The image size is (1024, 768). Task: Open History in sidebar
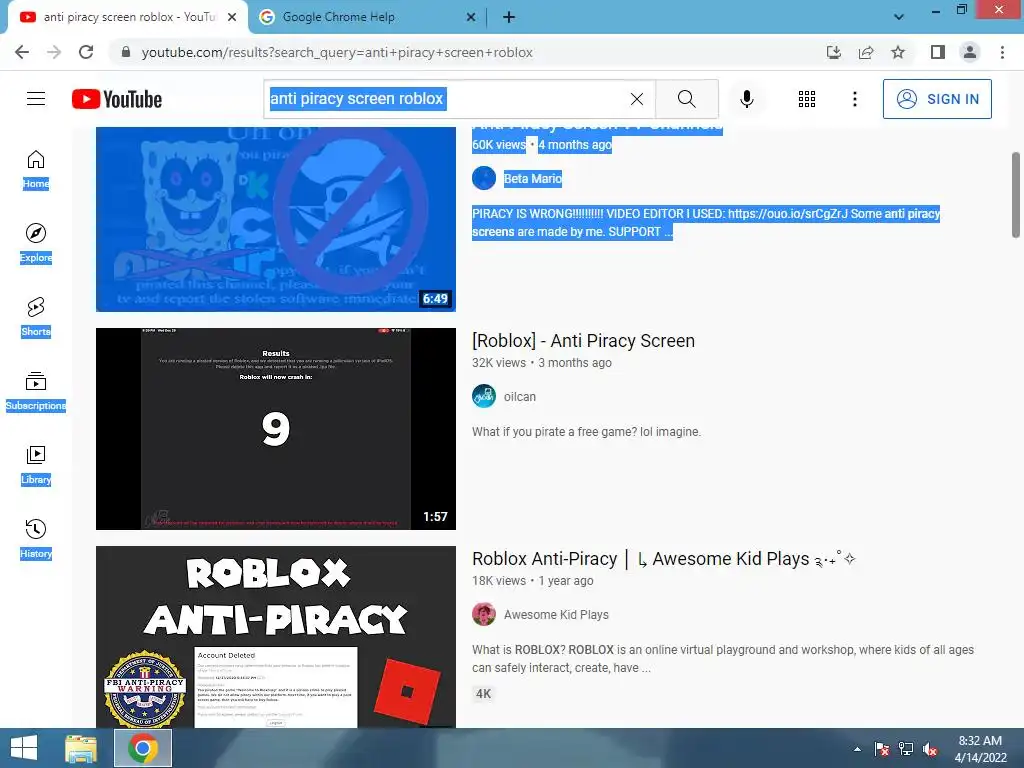(36, 539)
